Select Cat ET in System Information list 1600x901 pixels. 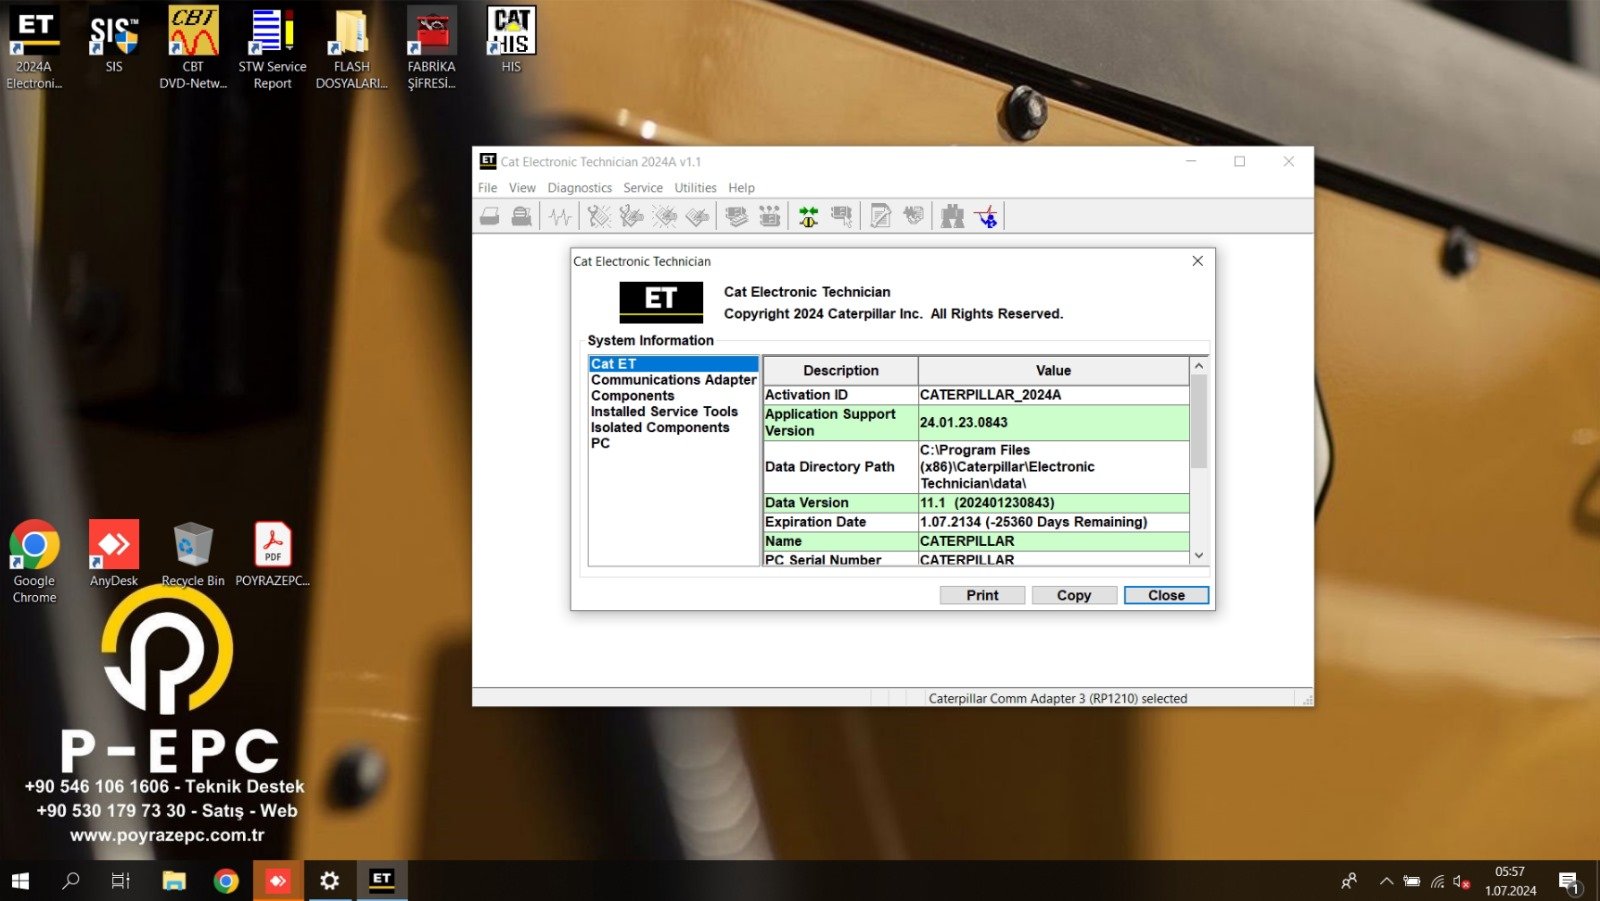pyautogui.click(x=673, y=364)
